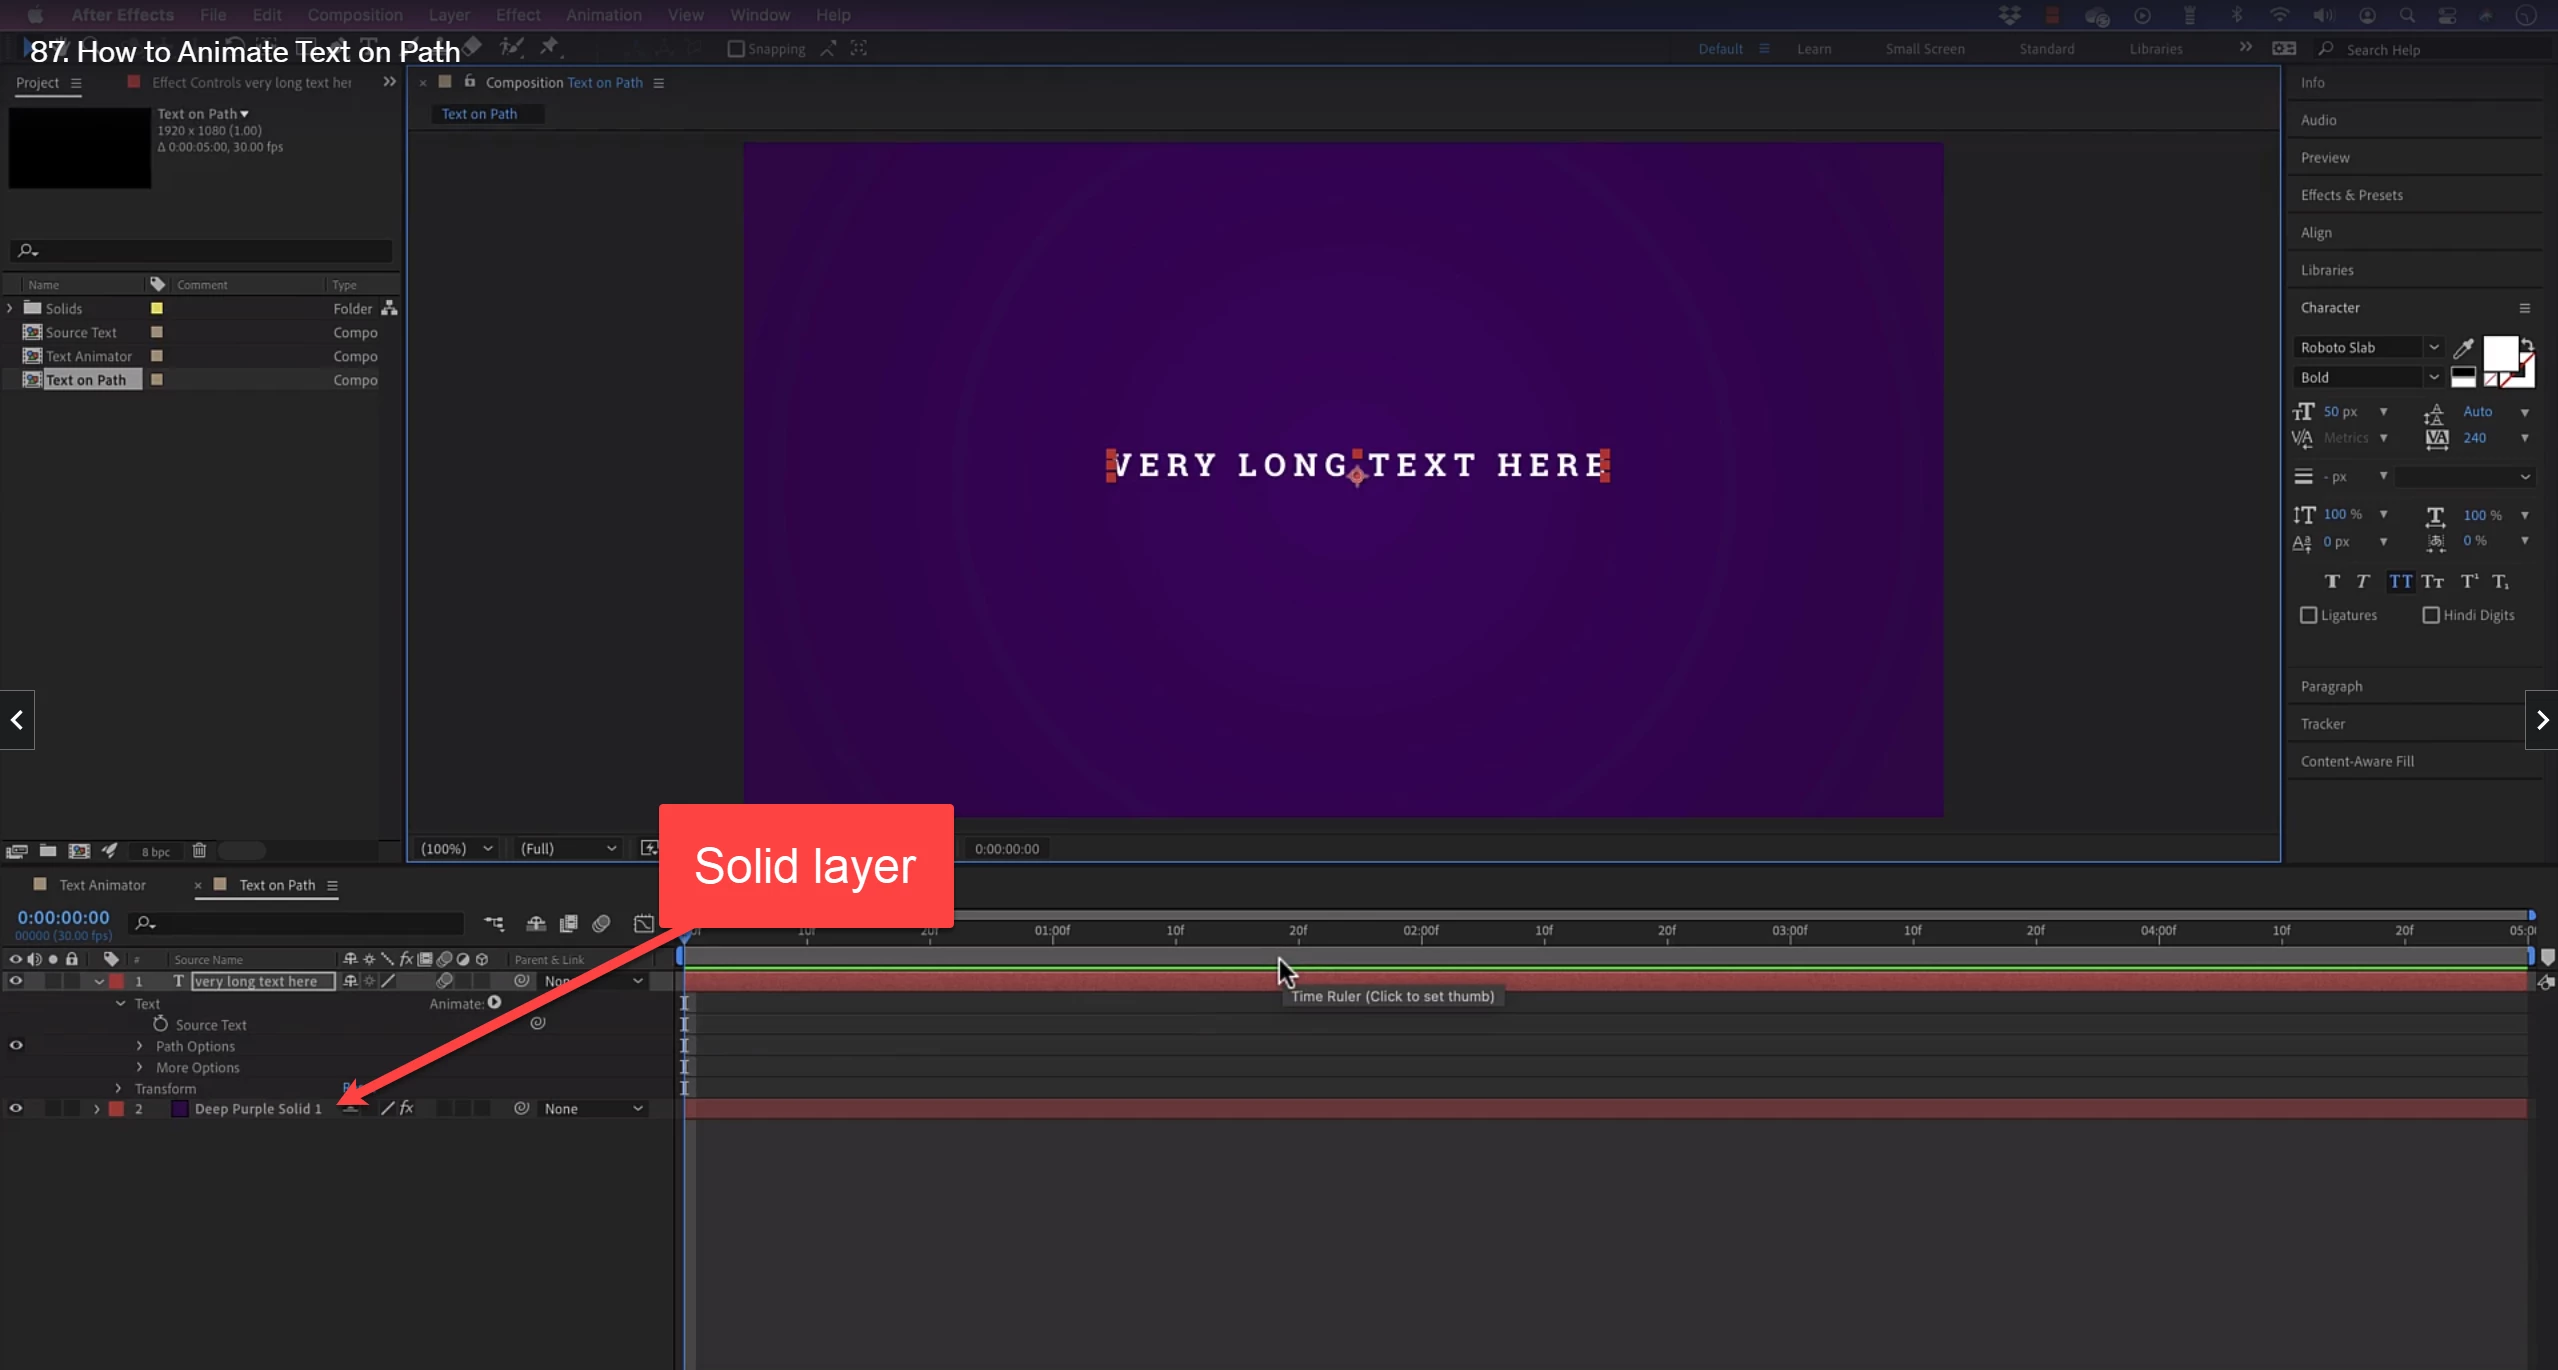Open the Animation menu
Viewport: 2558px width, 1370px height.
[x=603, y=15]
